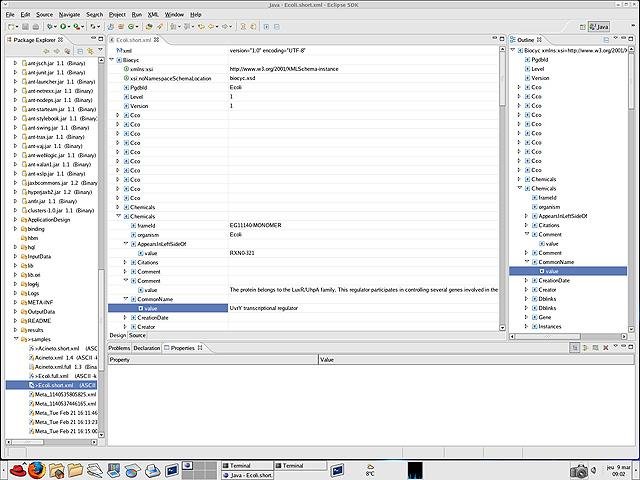Click the screenshot camera panel icon
Viewport: 640px width, 480px height.
click(578, 471)
